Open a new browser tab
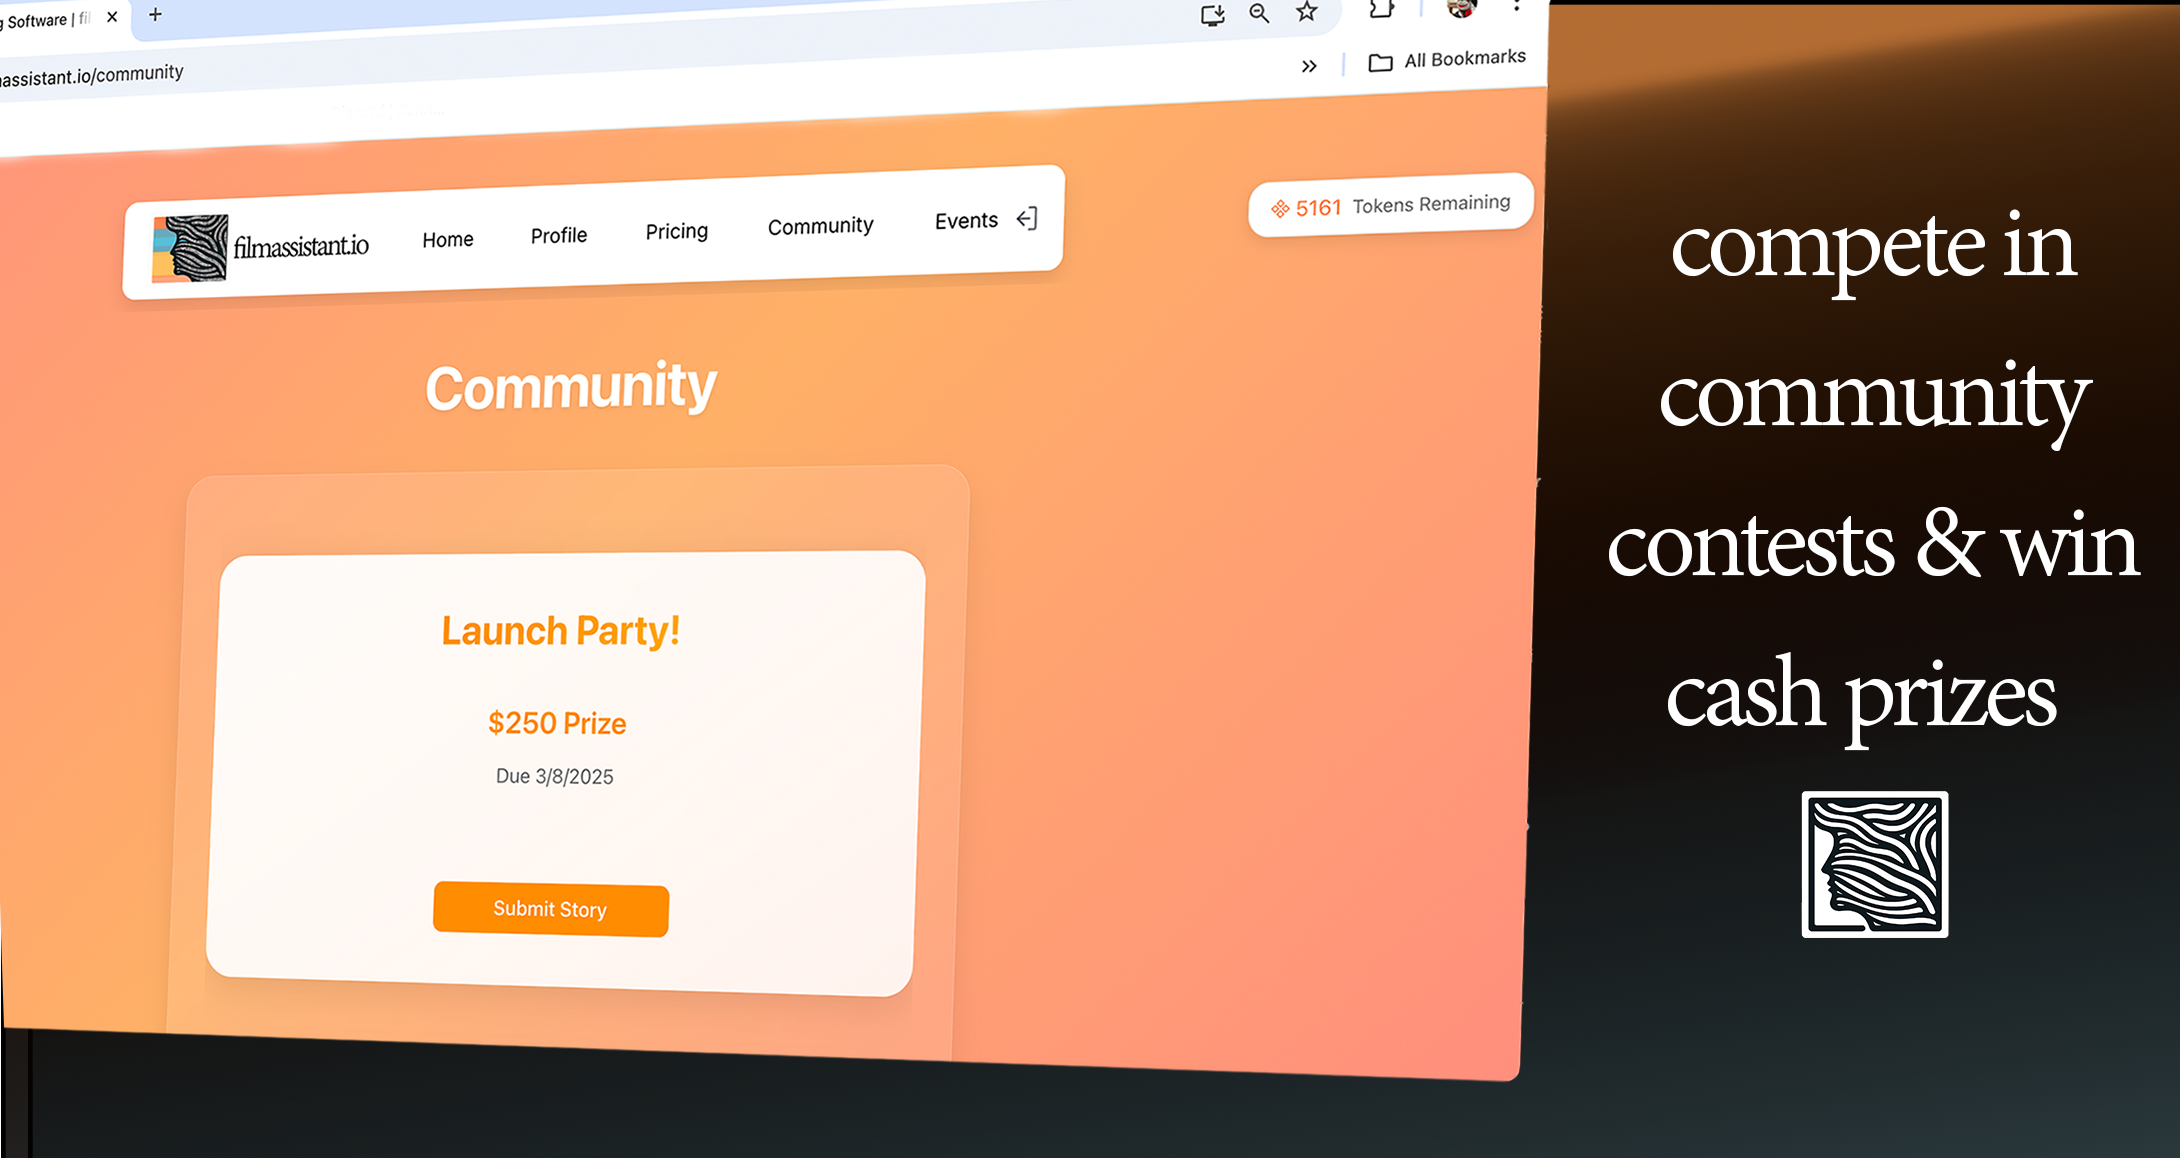The image size is (2180, 1158). coord(155,14)
